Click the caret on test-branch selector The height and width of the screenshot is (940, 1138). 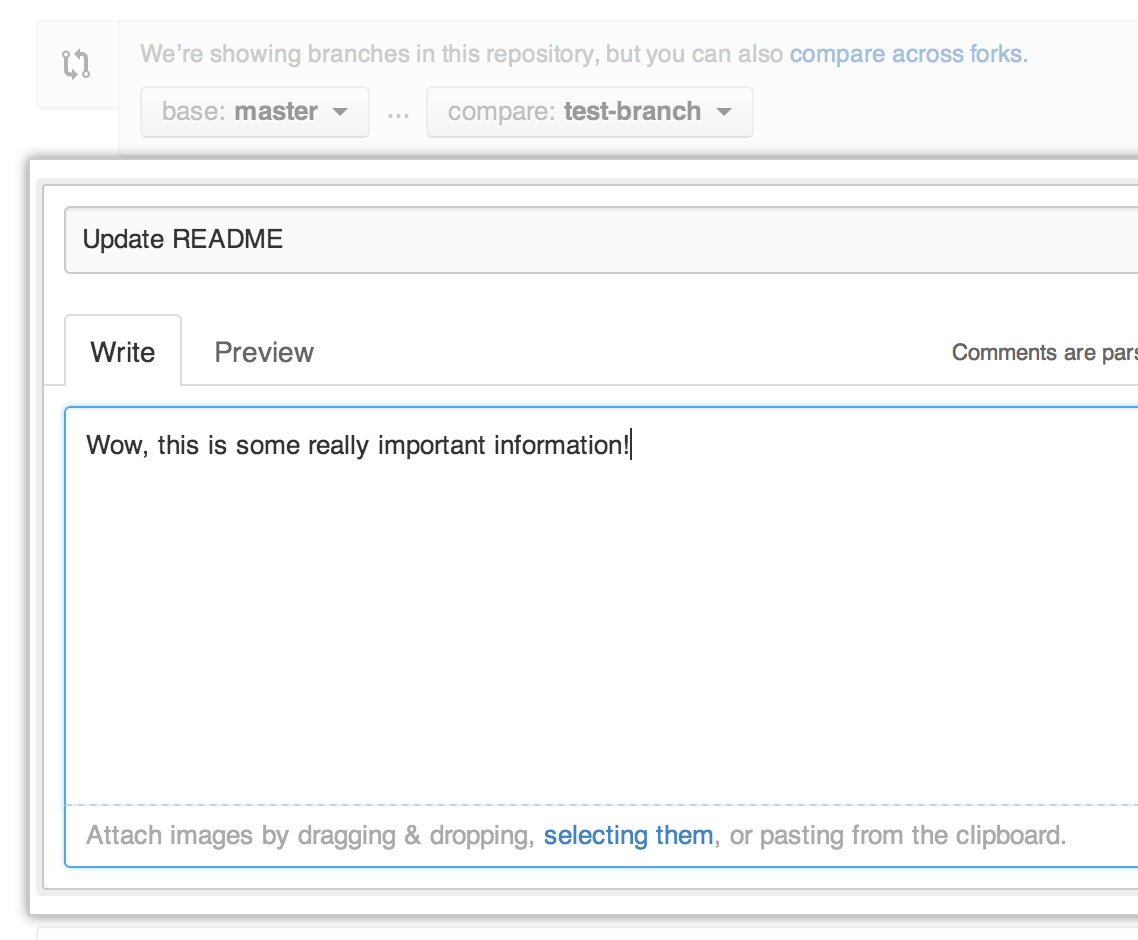723,112
